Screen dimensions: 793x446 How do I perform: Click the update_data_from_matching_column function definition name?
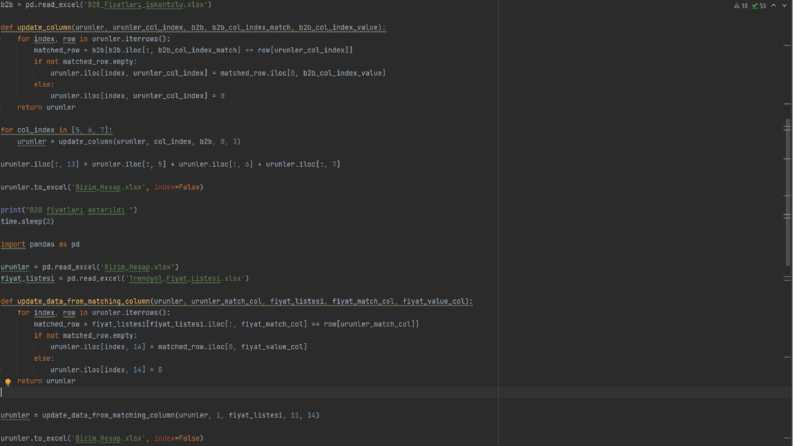pyautogui.click(x=83, y=301)
